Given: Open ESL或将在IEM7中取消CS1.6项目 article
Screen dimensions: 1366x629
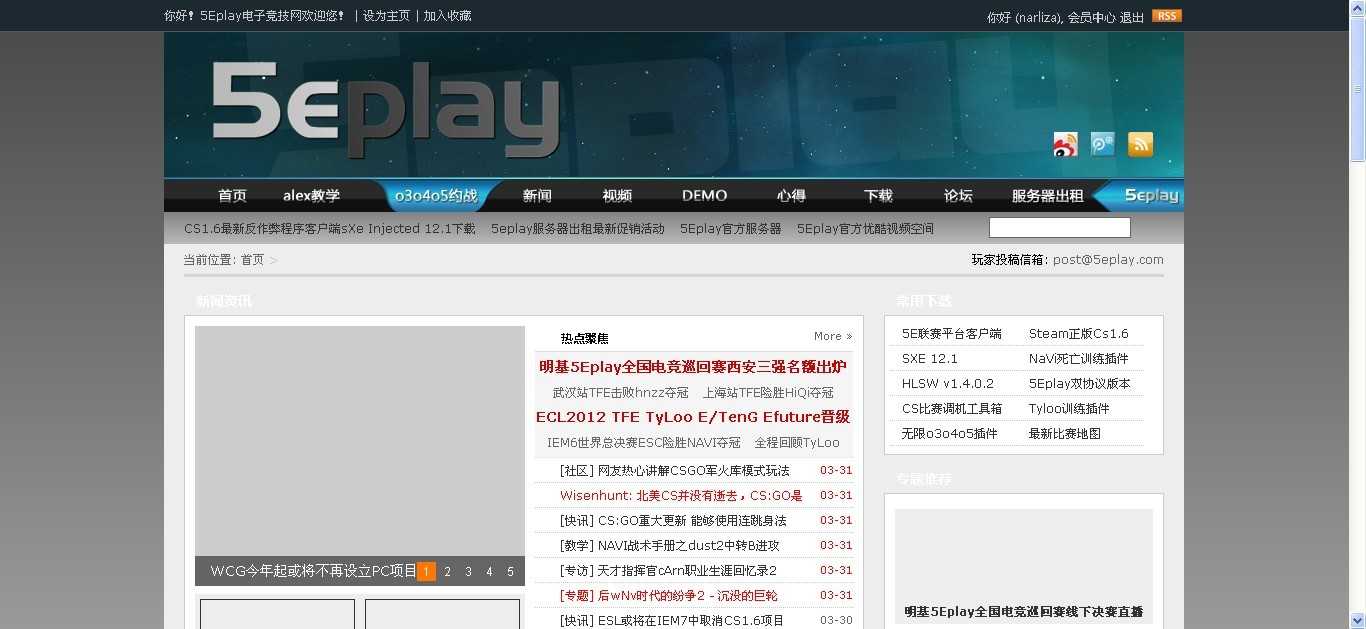Looking at the screenshot, I should click(x=691, y=621).
